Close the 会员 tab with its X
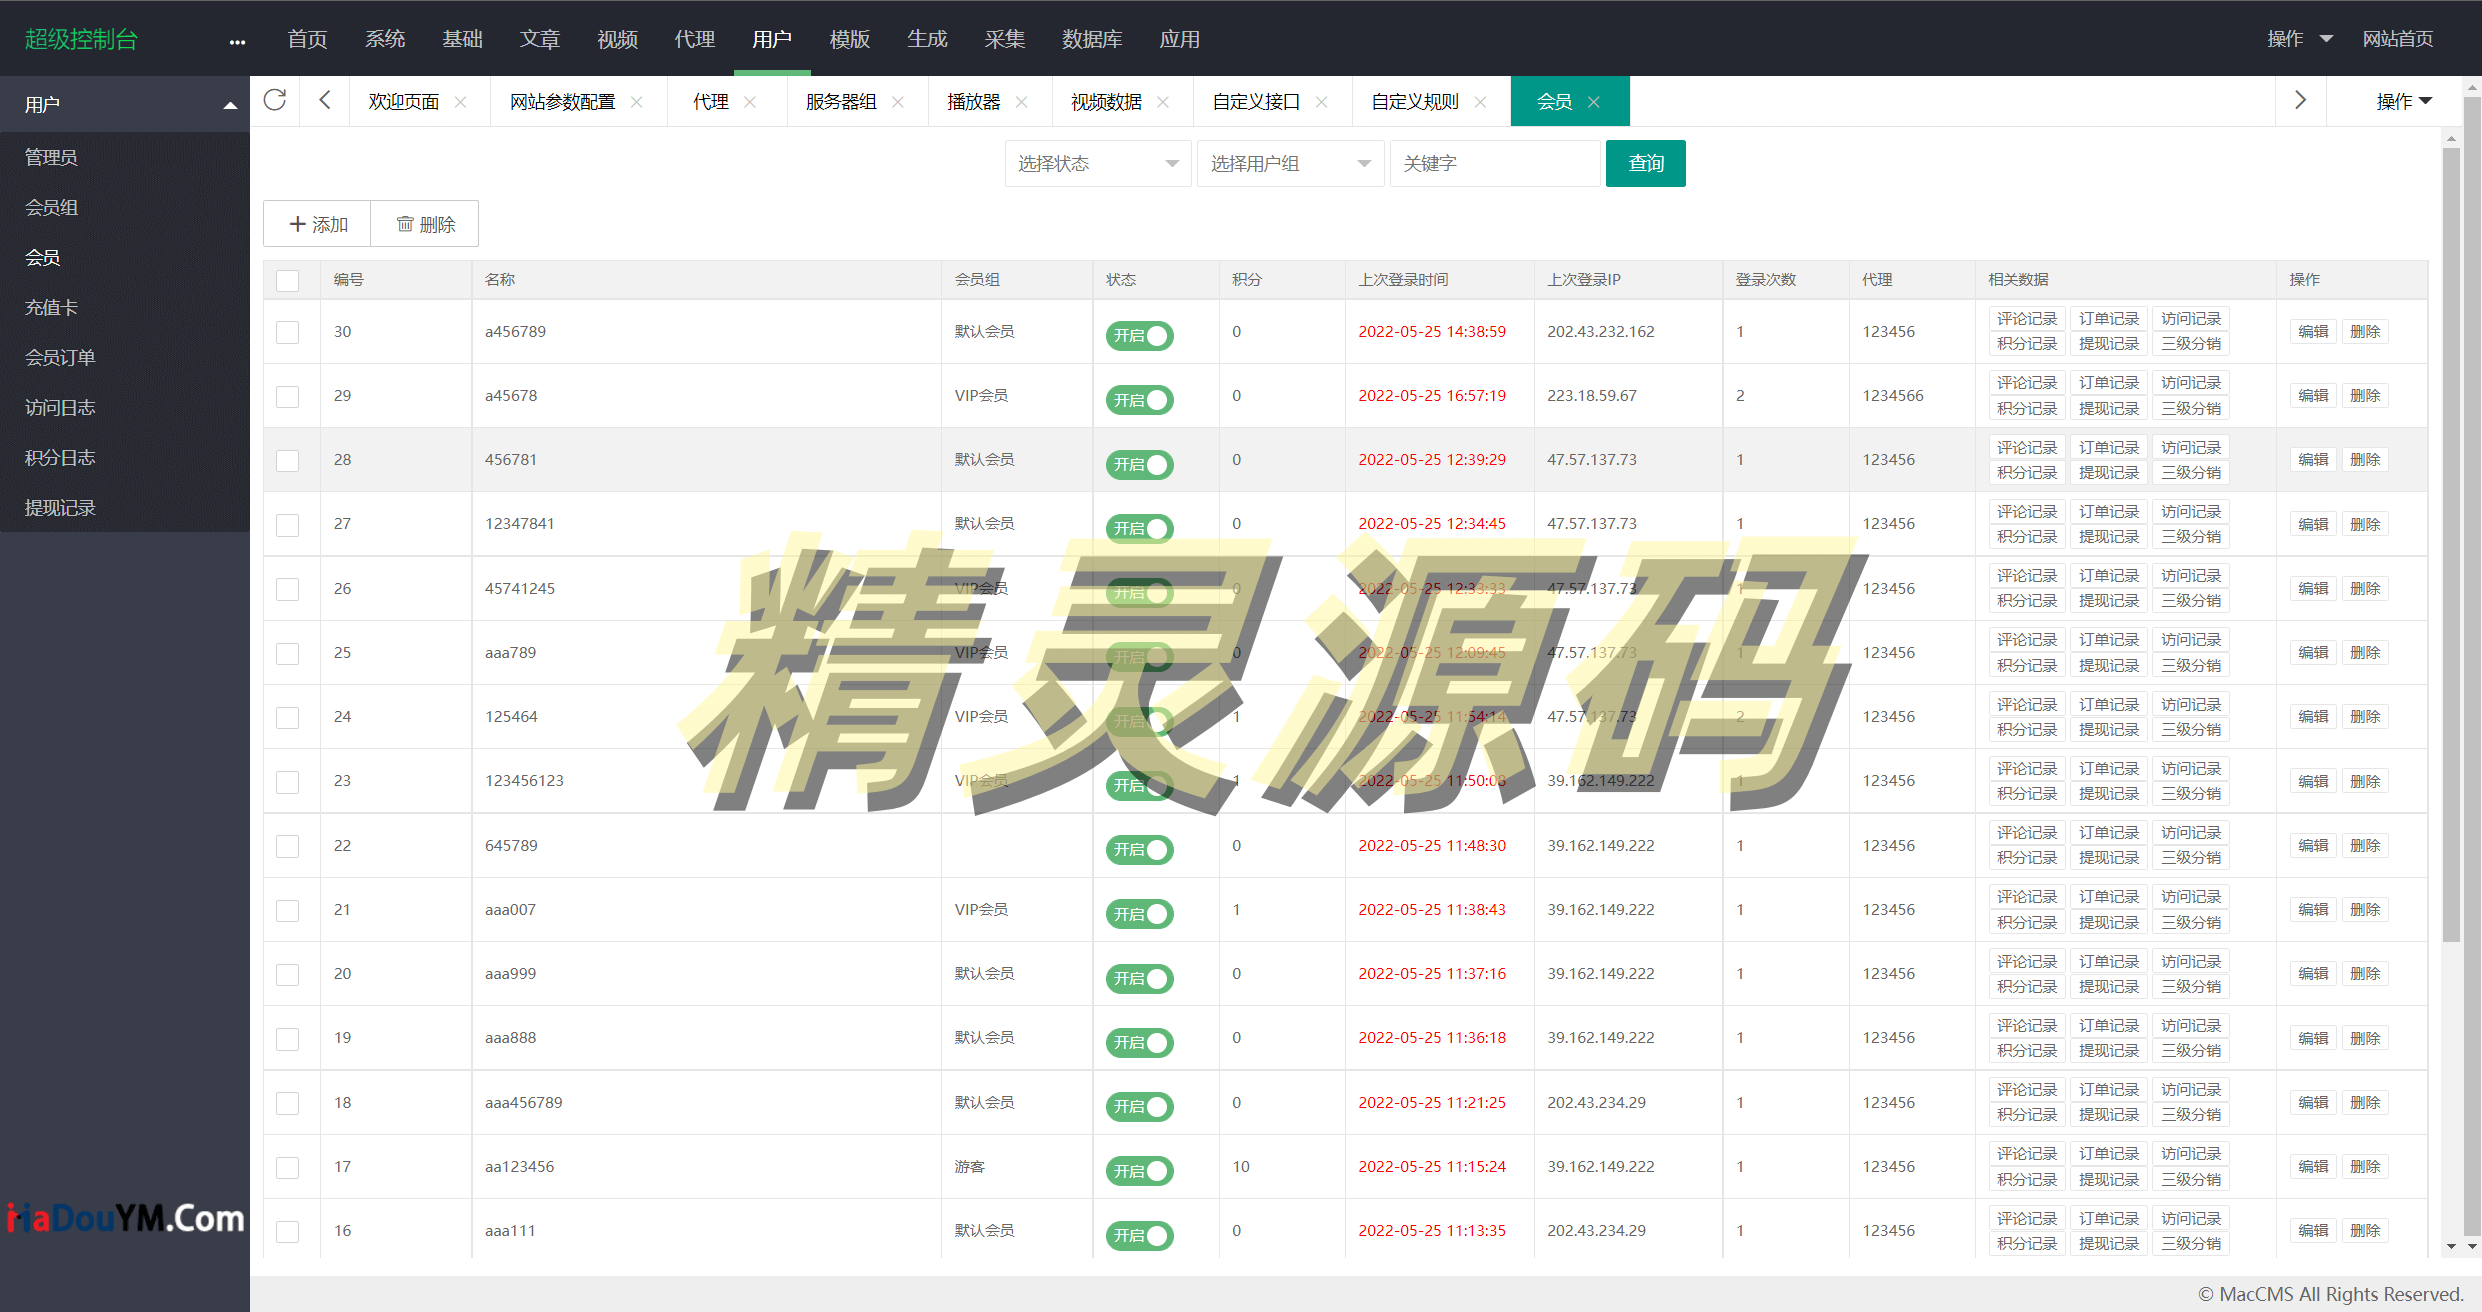This screenshot has height=1312, width=2482. (x=1594, y=102)
